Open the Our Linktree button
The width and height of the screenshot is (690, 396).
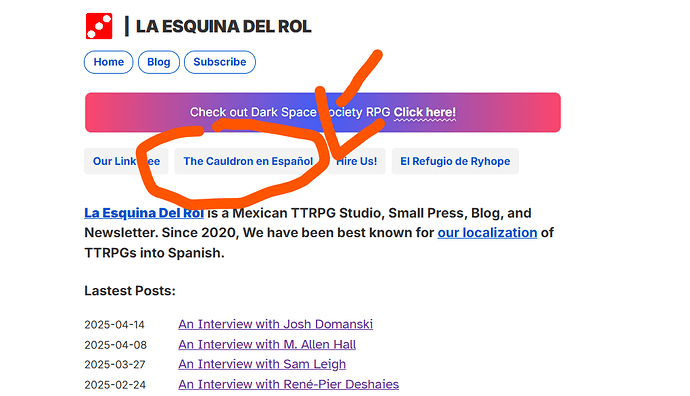[x=126, y=161]
